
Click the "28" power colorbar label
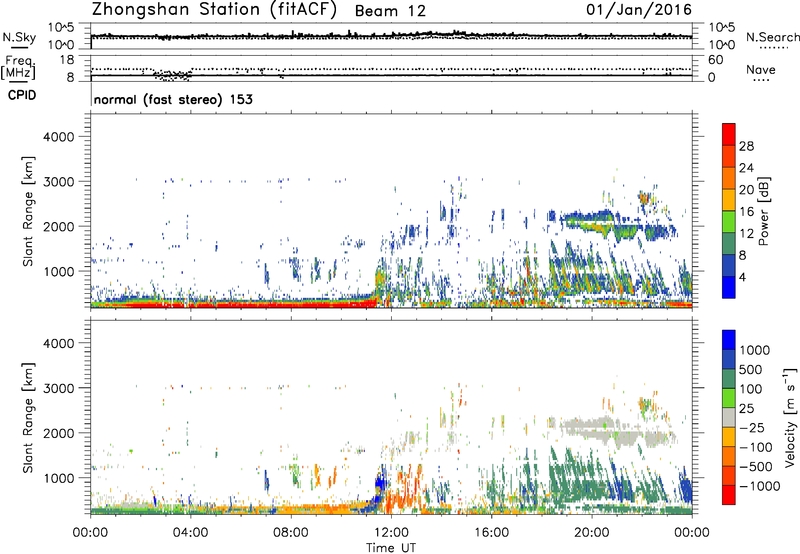[x=746, y=146]
